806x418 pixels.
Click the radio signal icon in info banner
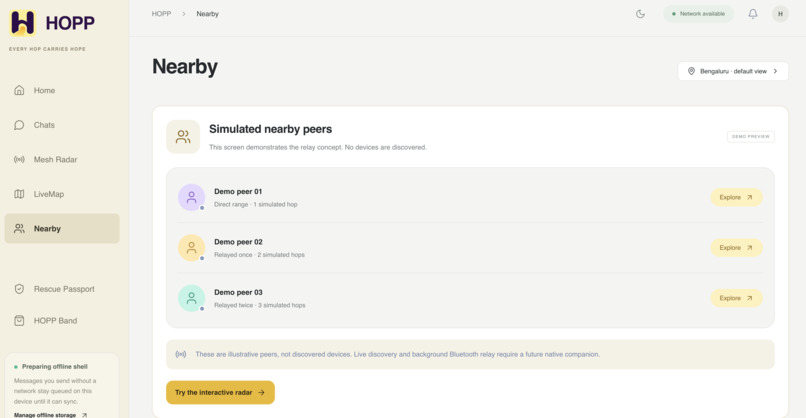[181, 354]
